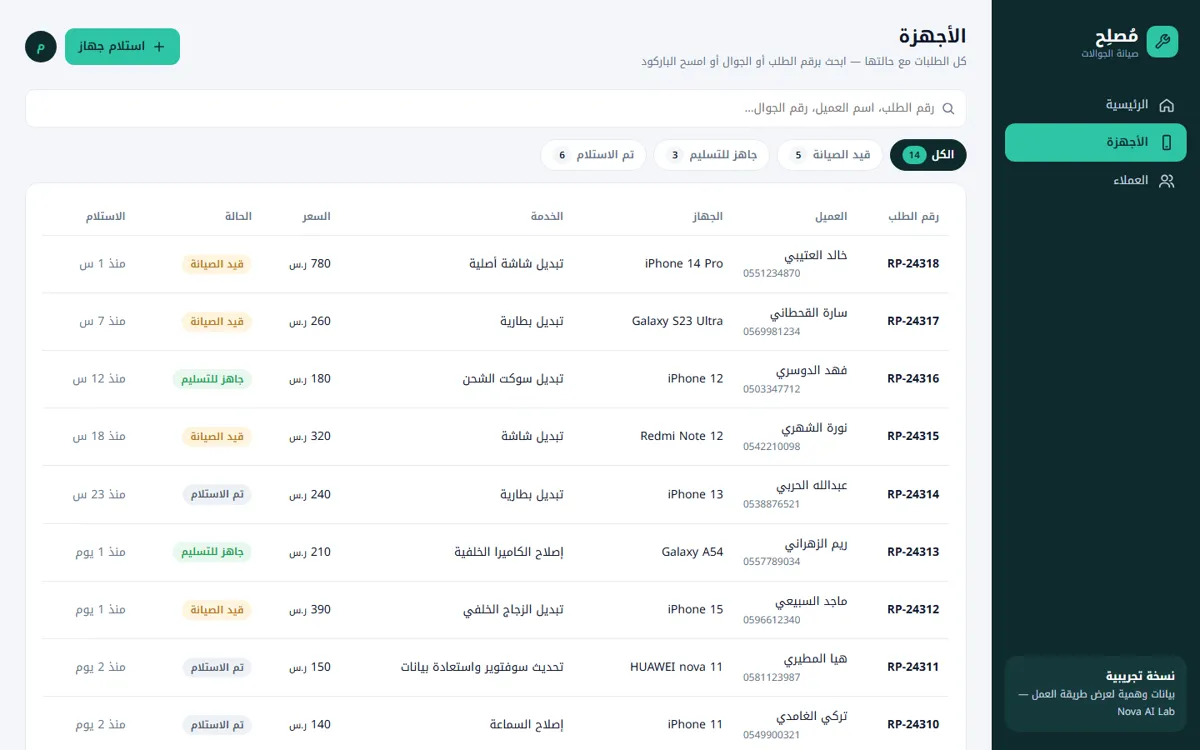The width and height of the screenshot is (1200, 750).
Task: Click the home icon beside الرئيسية
Action: (1166, 105)
